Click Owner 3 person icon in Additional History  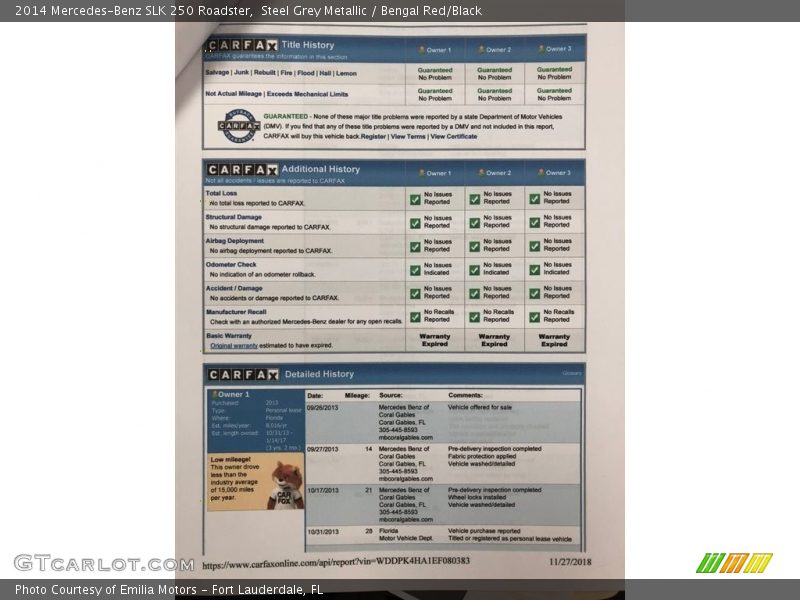(541, 172)
